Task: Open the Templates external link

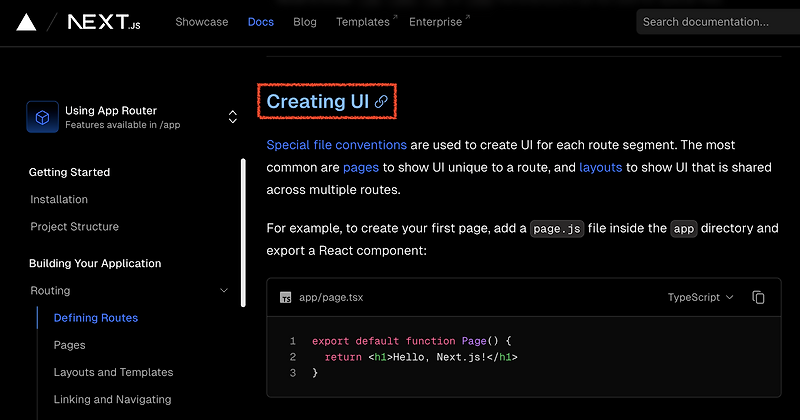Action: coord(366,22)
